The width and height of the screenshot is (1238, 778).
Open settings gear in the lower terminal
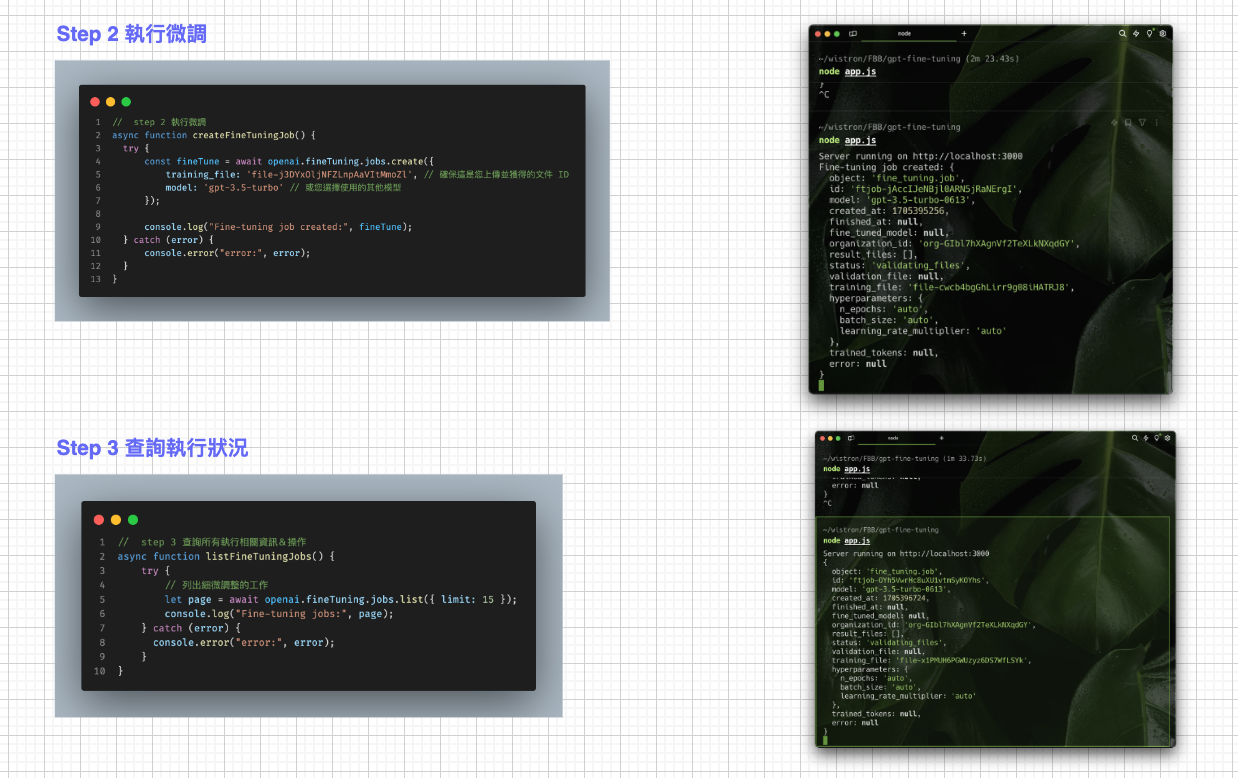1167,438
